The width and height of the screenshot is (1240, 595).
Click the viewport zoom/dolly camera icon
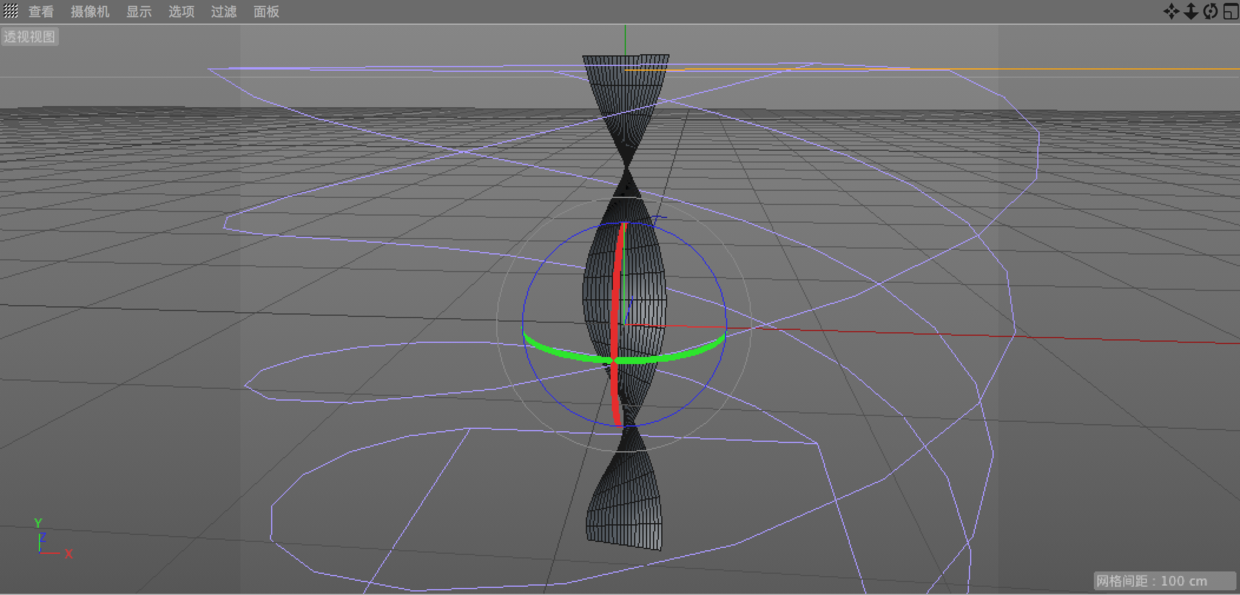1191,11
